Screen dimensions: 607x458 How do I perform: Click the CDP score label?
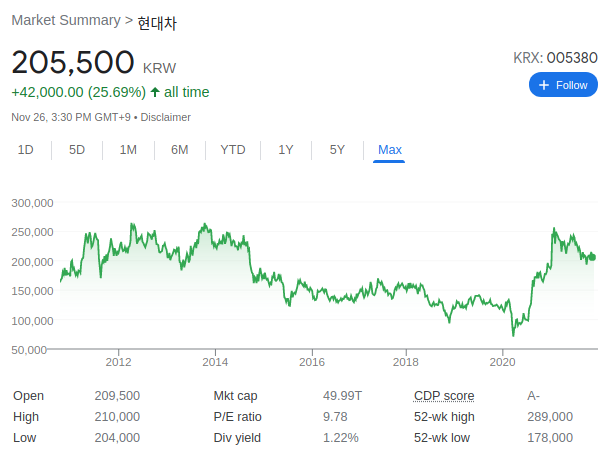pyautogui.click(x=444, y=396)
